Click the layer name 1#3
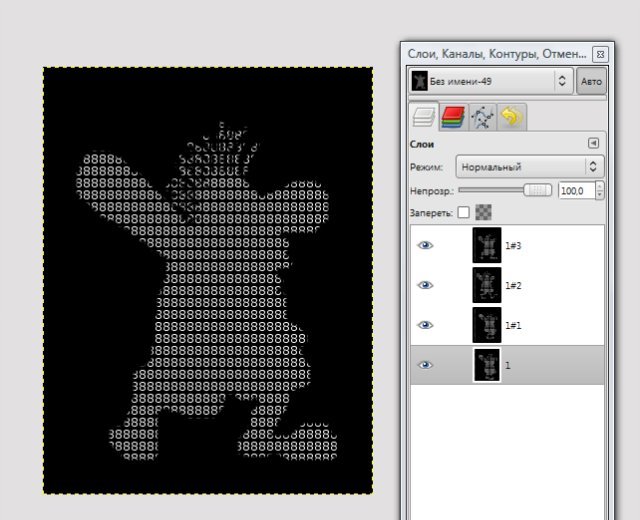The height and width of the screenshot is (520, 640). pos(513,245)
